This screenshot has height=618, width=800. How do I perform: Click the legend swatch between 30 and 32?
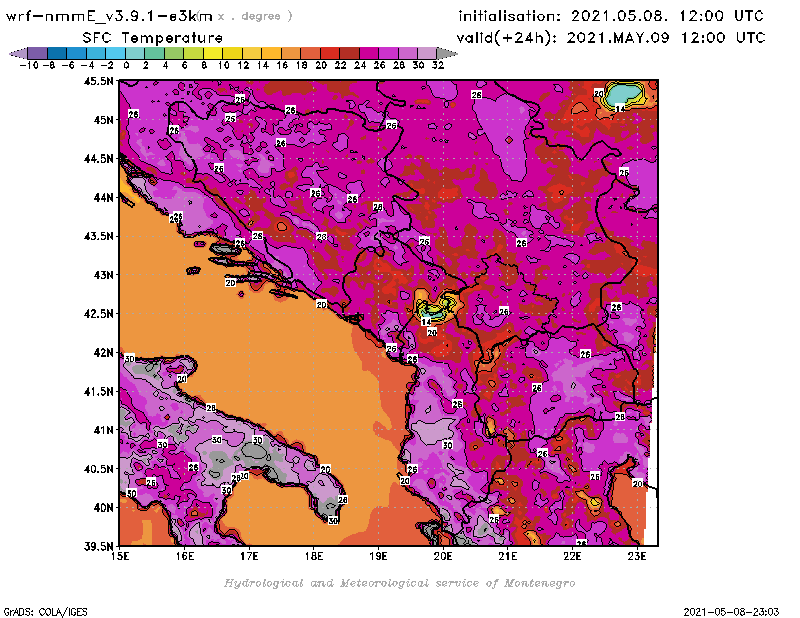coord(427,53)
